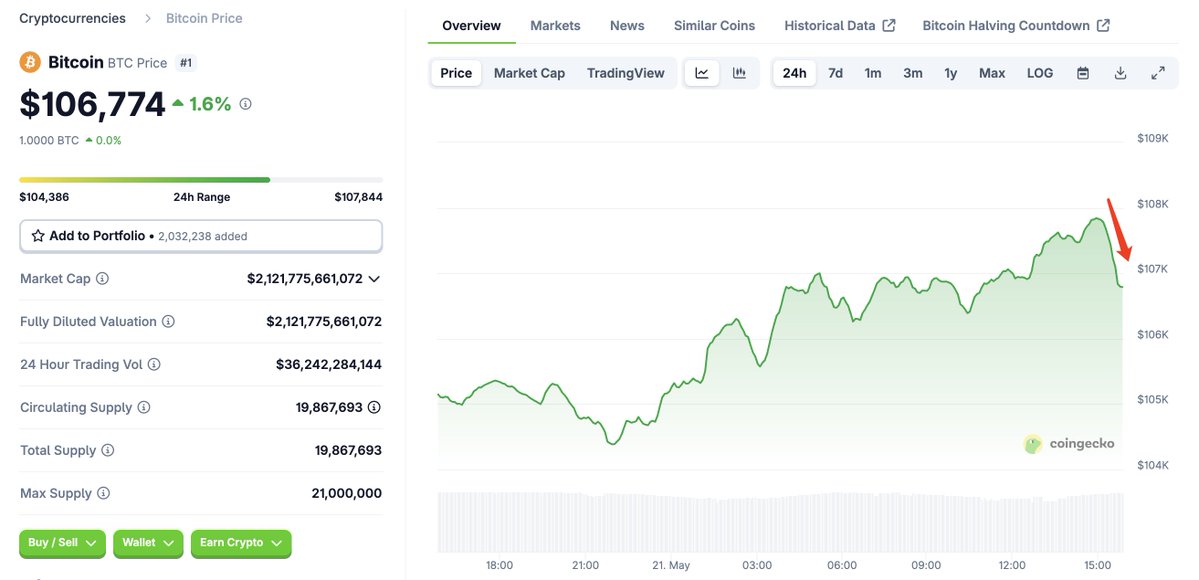Open Bitcoin Halving Countdown tab
1199x580 pixels.
tap(1016, 25)
